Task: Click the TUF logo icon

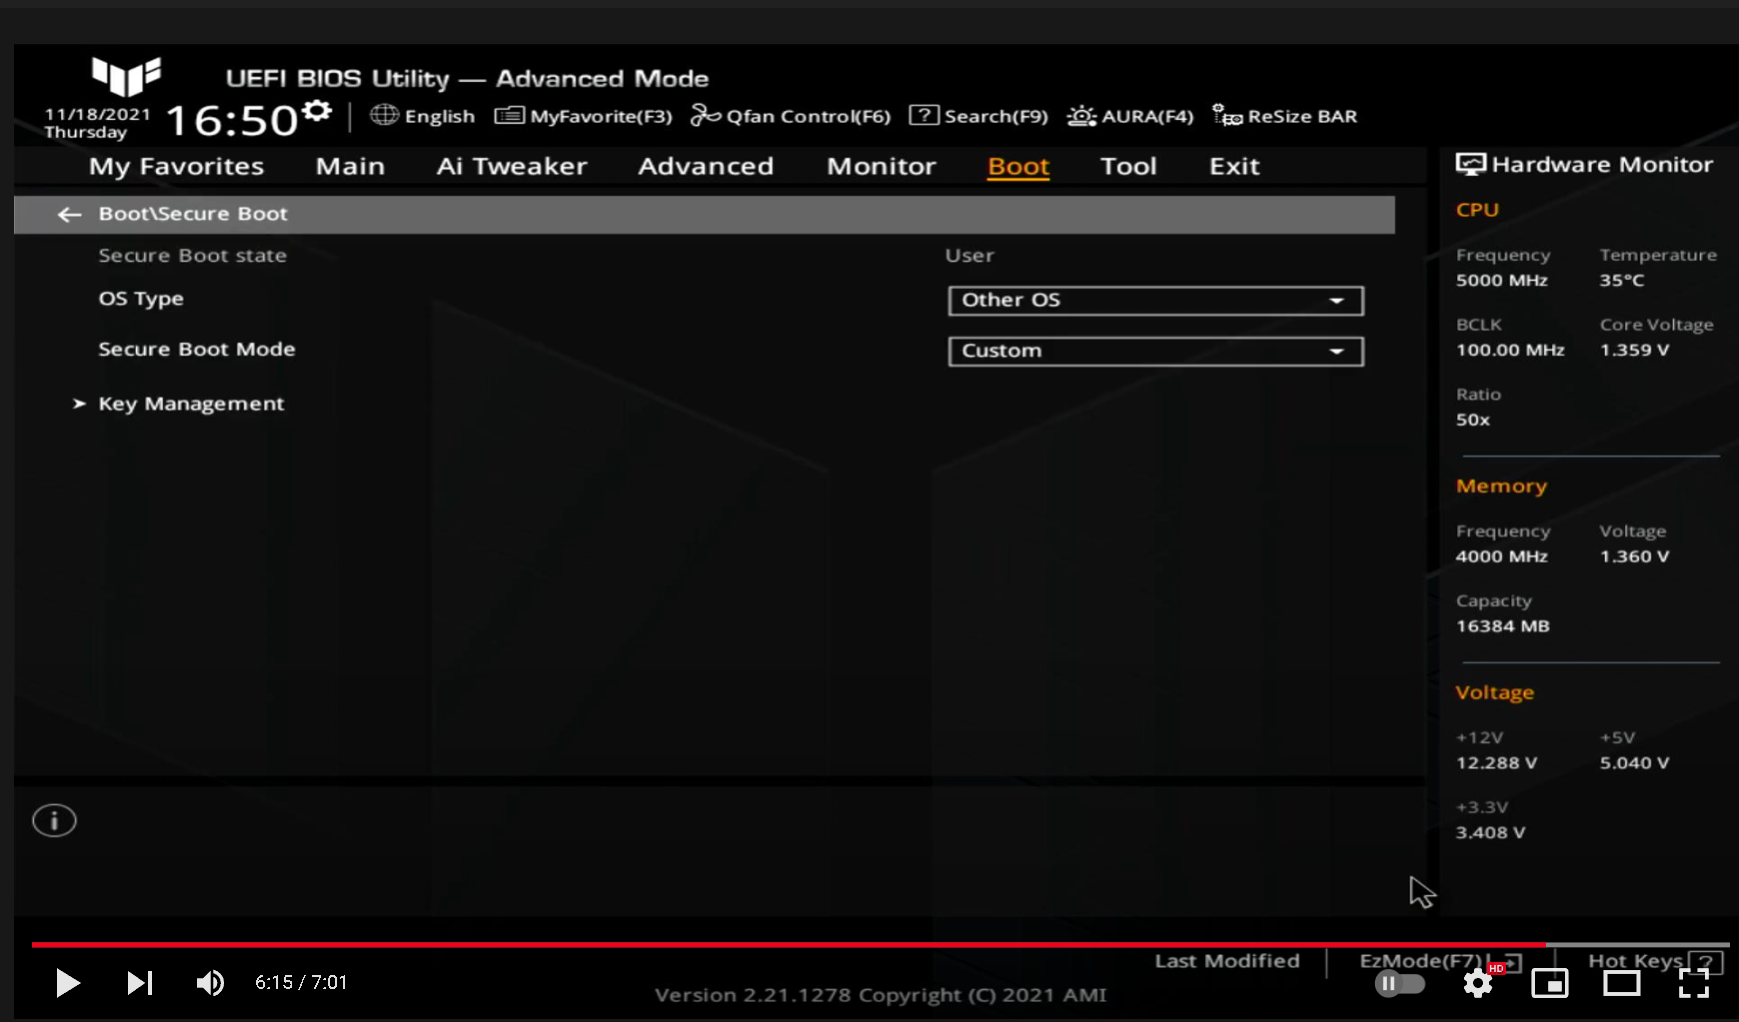Action: point(126,76)
